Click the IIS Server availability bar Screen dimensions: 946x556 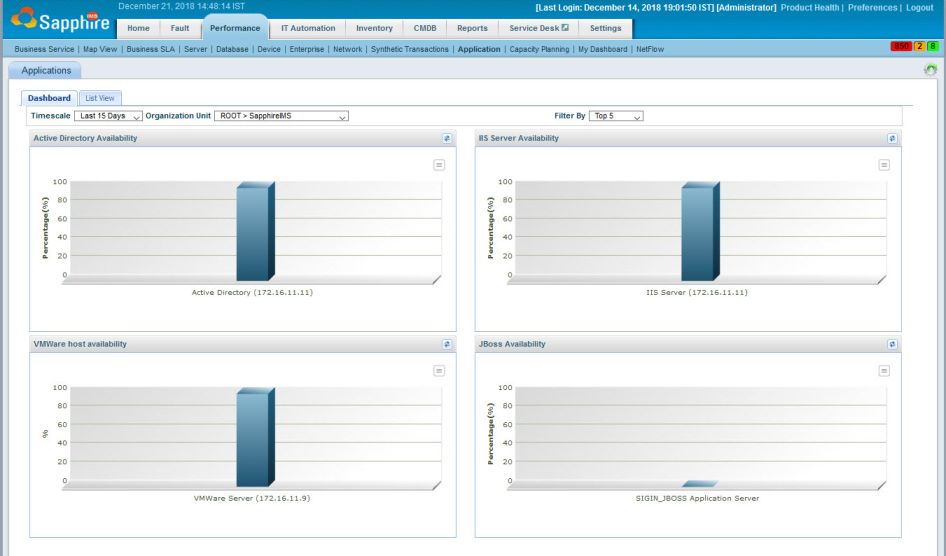pyautogui.click(x=700, y=232)
